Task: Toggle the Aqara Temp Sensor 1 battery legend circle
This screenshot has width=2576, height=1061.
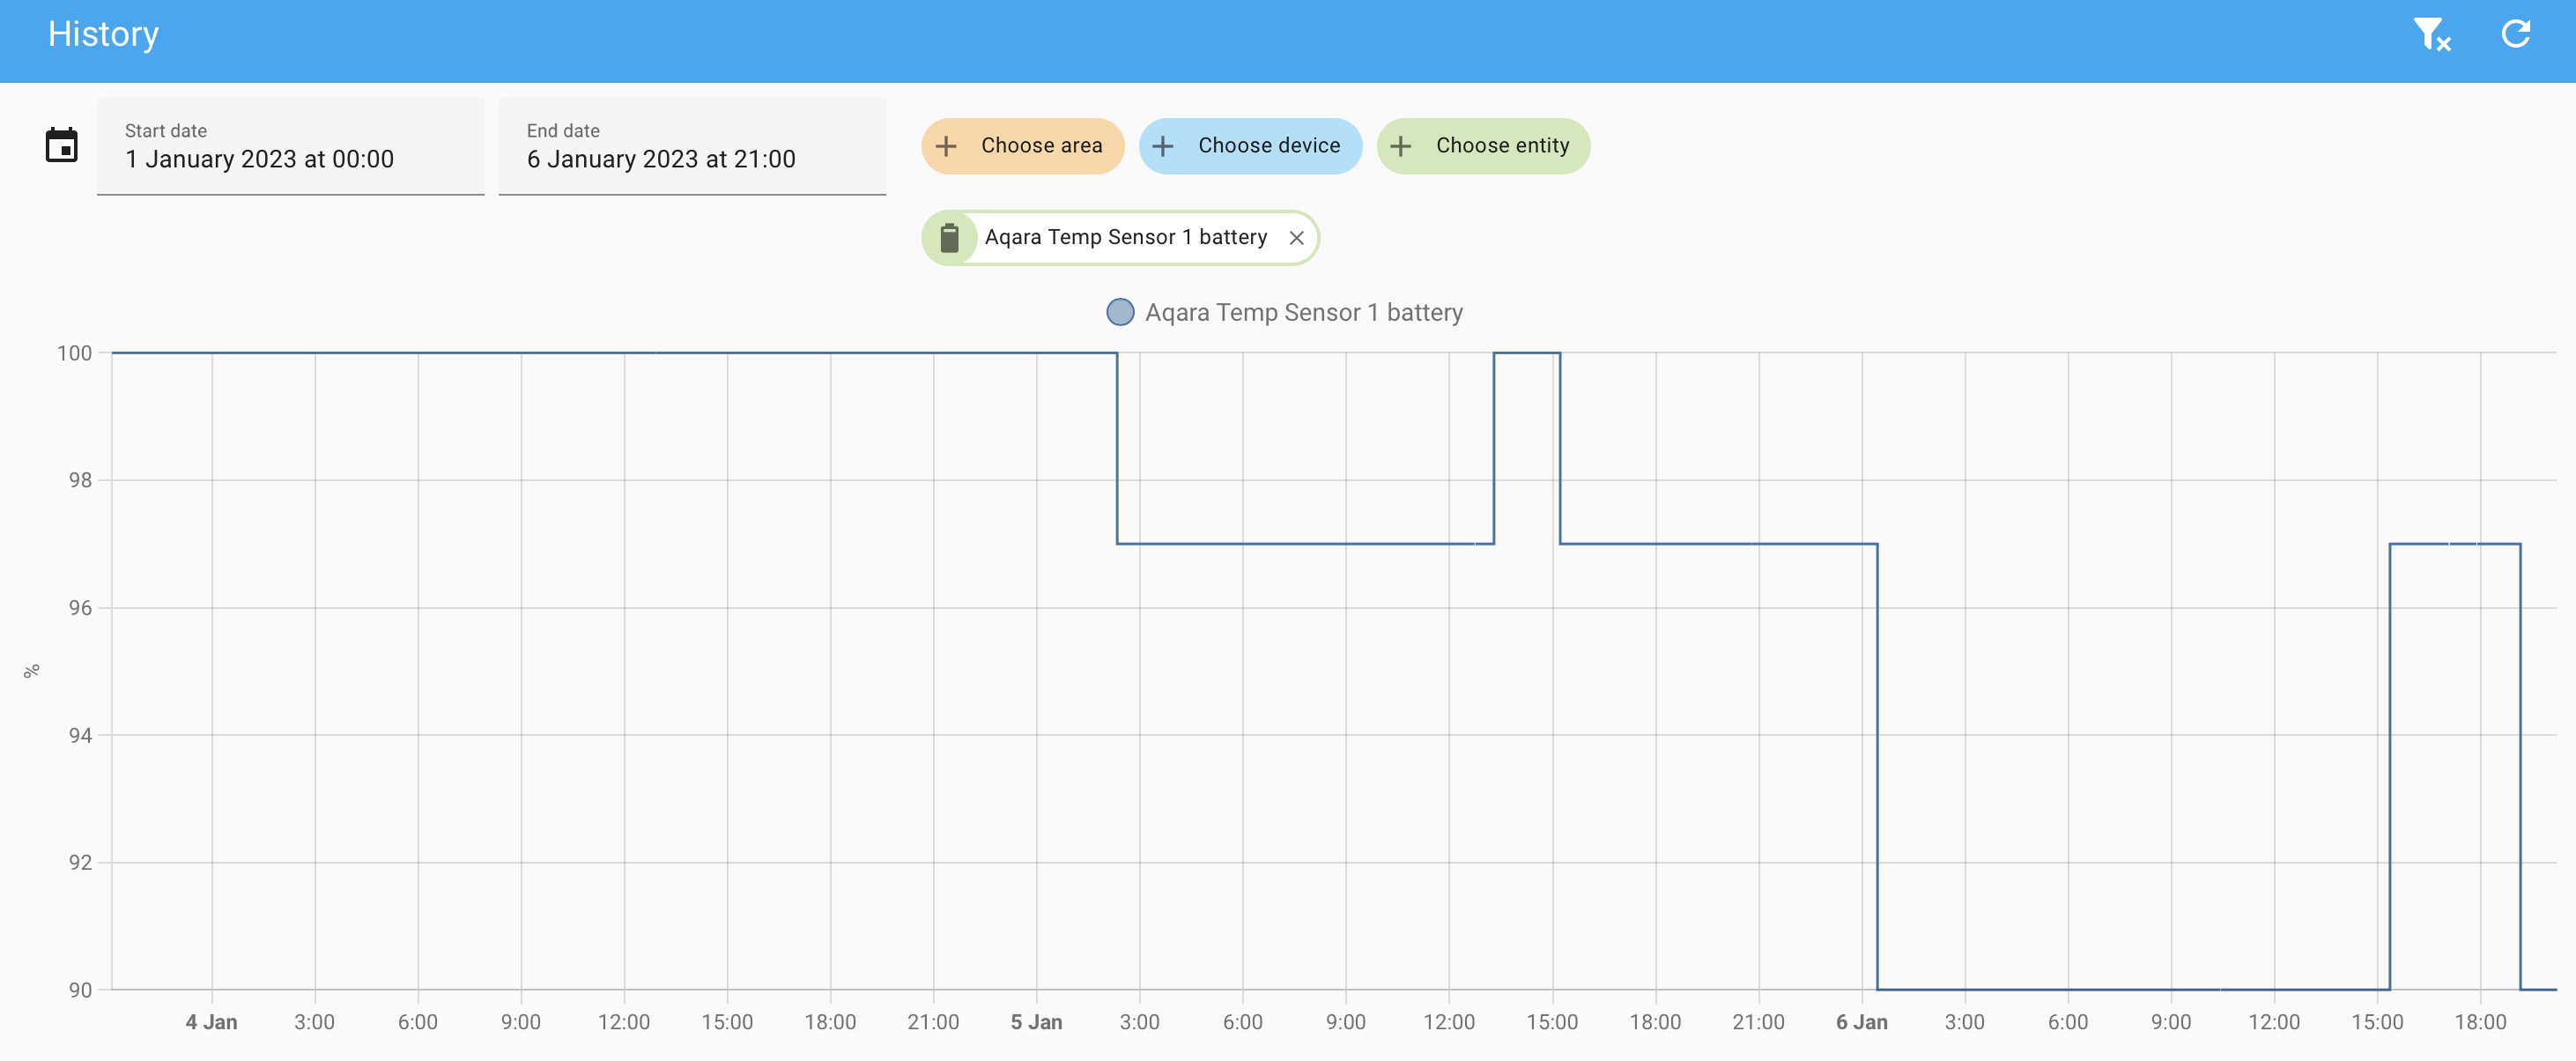Action: [x=1120, y=311]
